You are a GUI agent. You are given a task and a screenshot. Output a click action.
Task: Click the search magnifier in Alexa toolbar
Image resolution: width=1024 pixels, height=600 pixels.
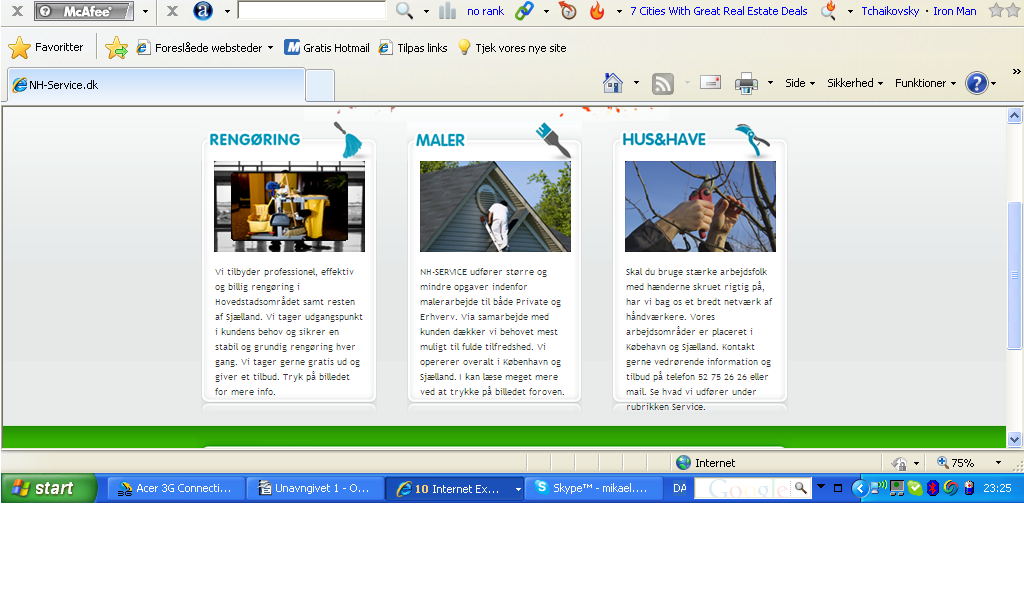pos(404,11)
